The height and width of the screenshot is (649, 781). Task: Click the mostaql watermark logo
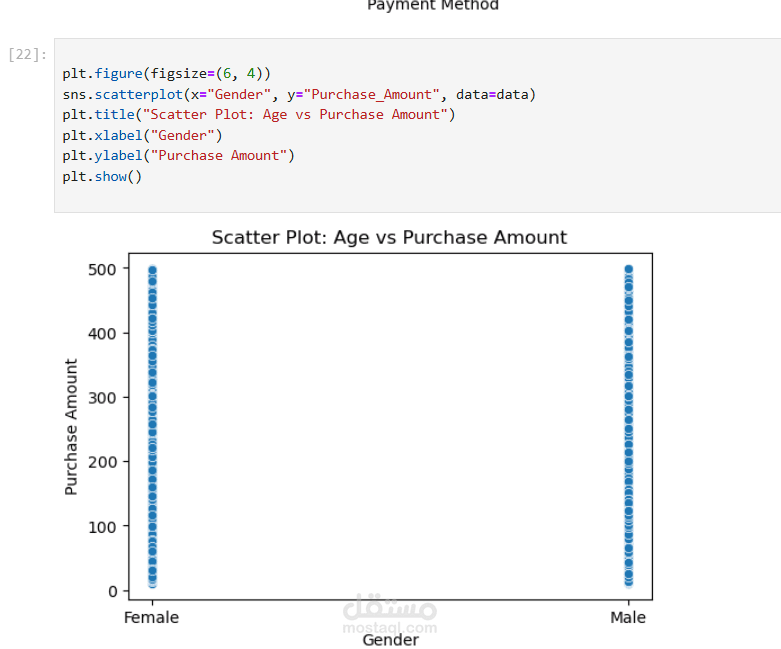pos(389,613)
